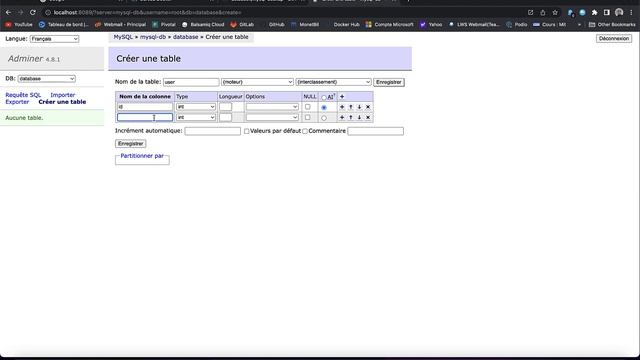
Task: Focus the Incrément automatique field
Action: (213, 131)
